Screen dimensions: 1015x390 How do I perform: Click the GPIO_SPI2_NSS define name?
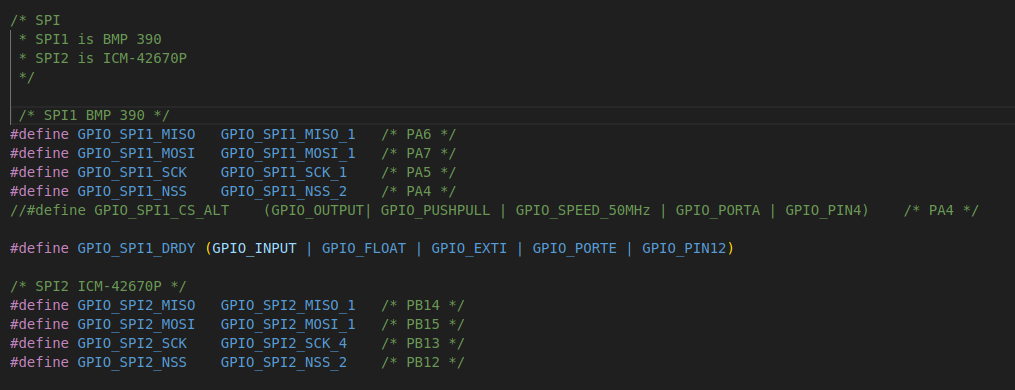131,361
